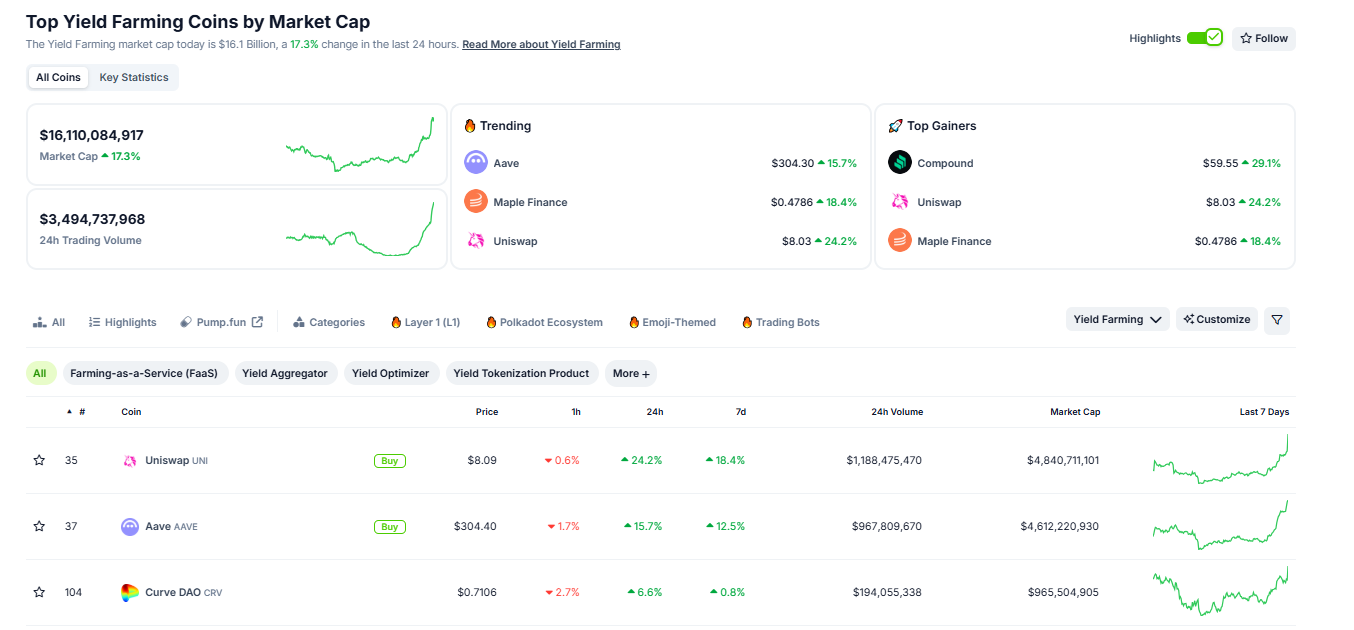The width and height of the screenshot is (1354, 630).
Task: Open the Yield Farming category dropdown
Action: coord(1117,320)
